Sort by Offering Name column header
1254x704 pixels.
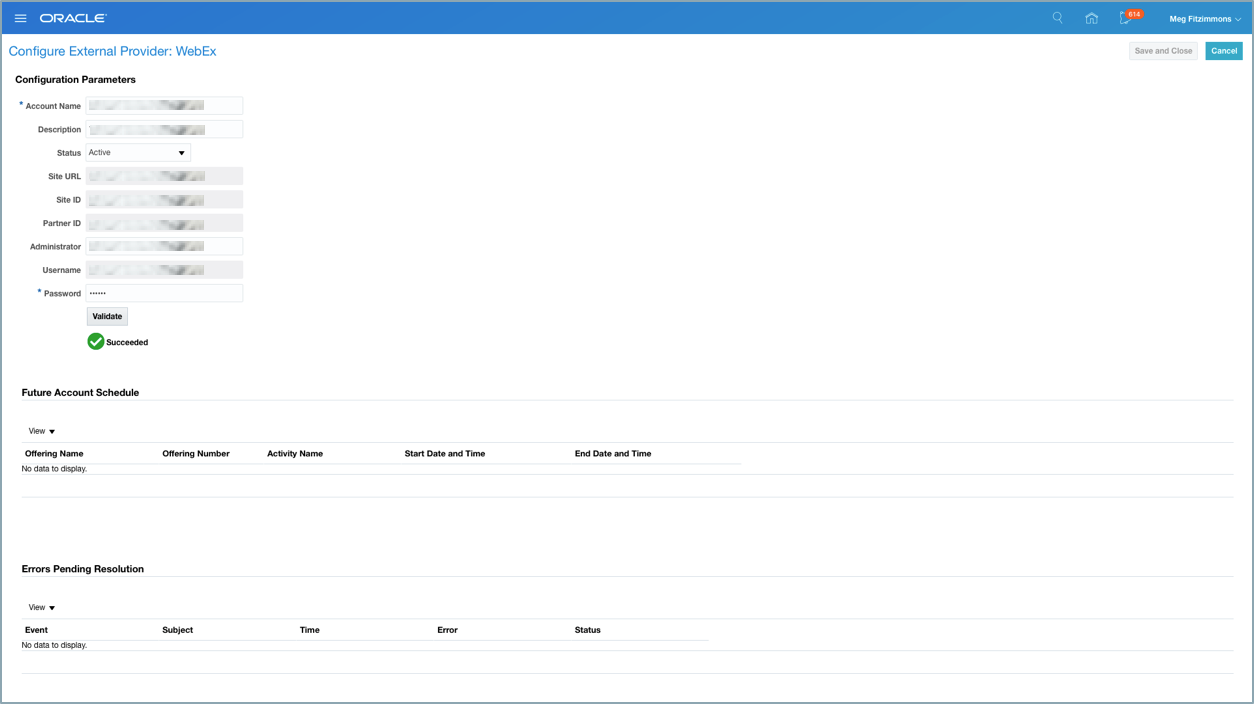(x=54, y=454)
